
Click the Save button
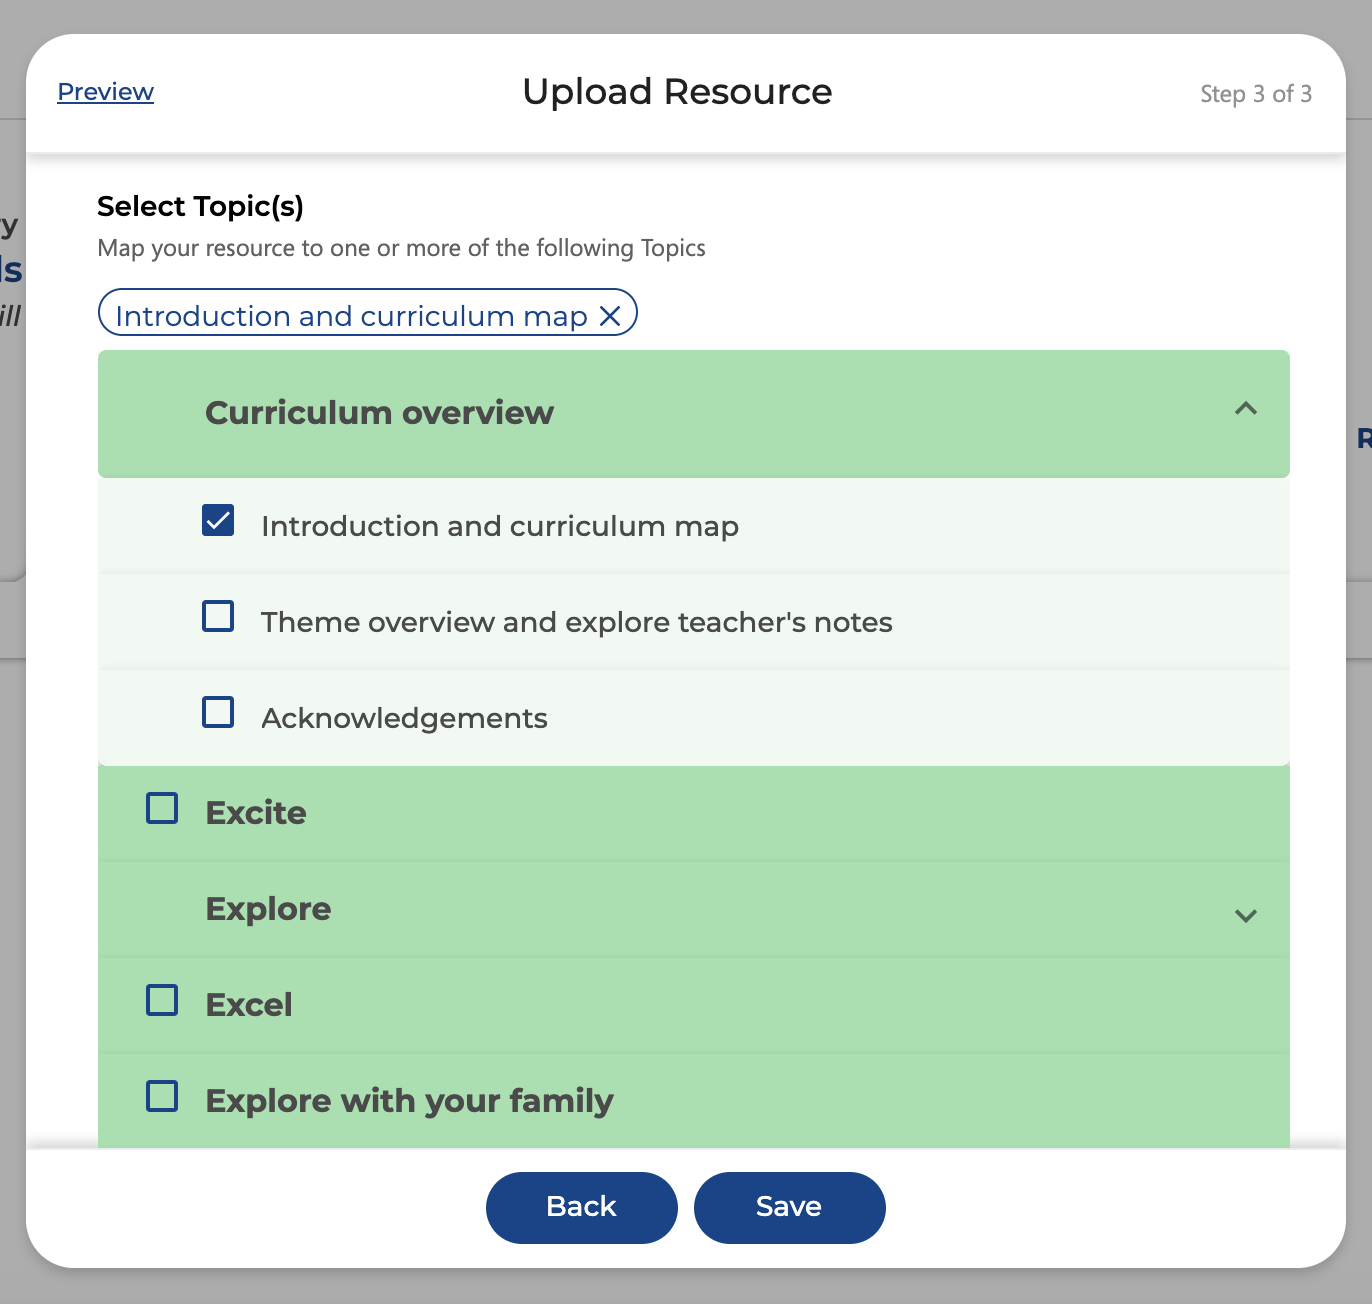click(789, 1207)
